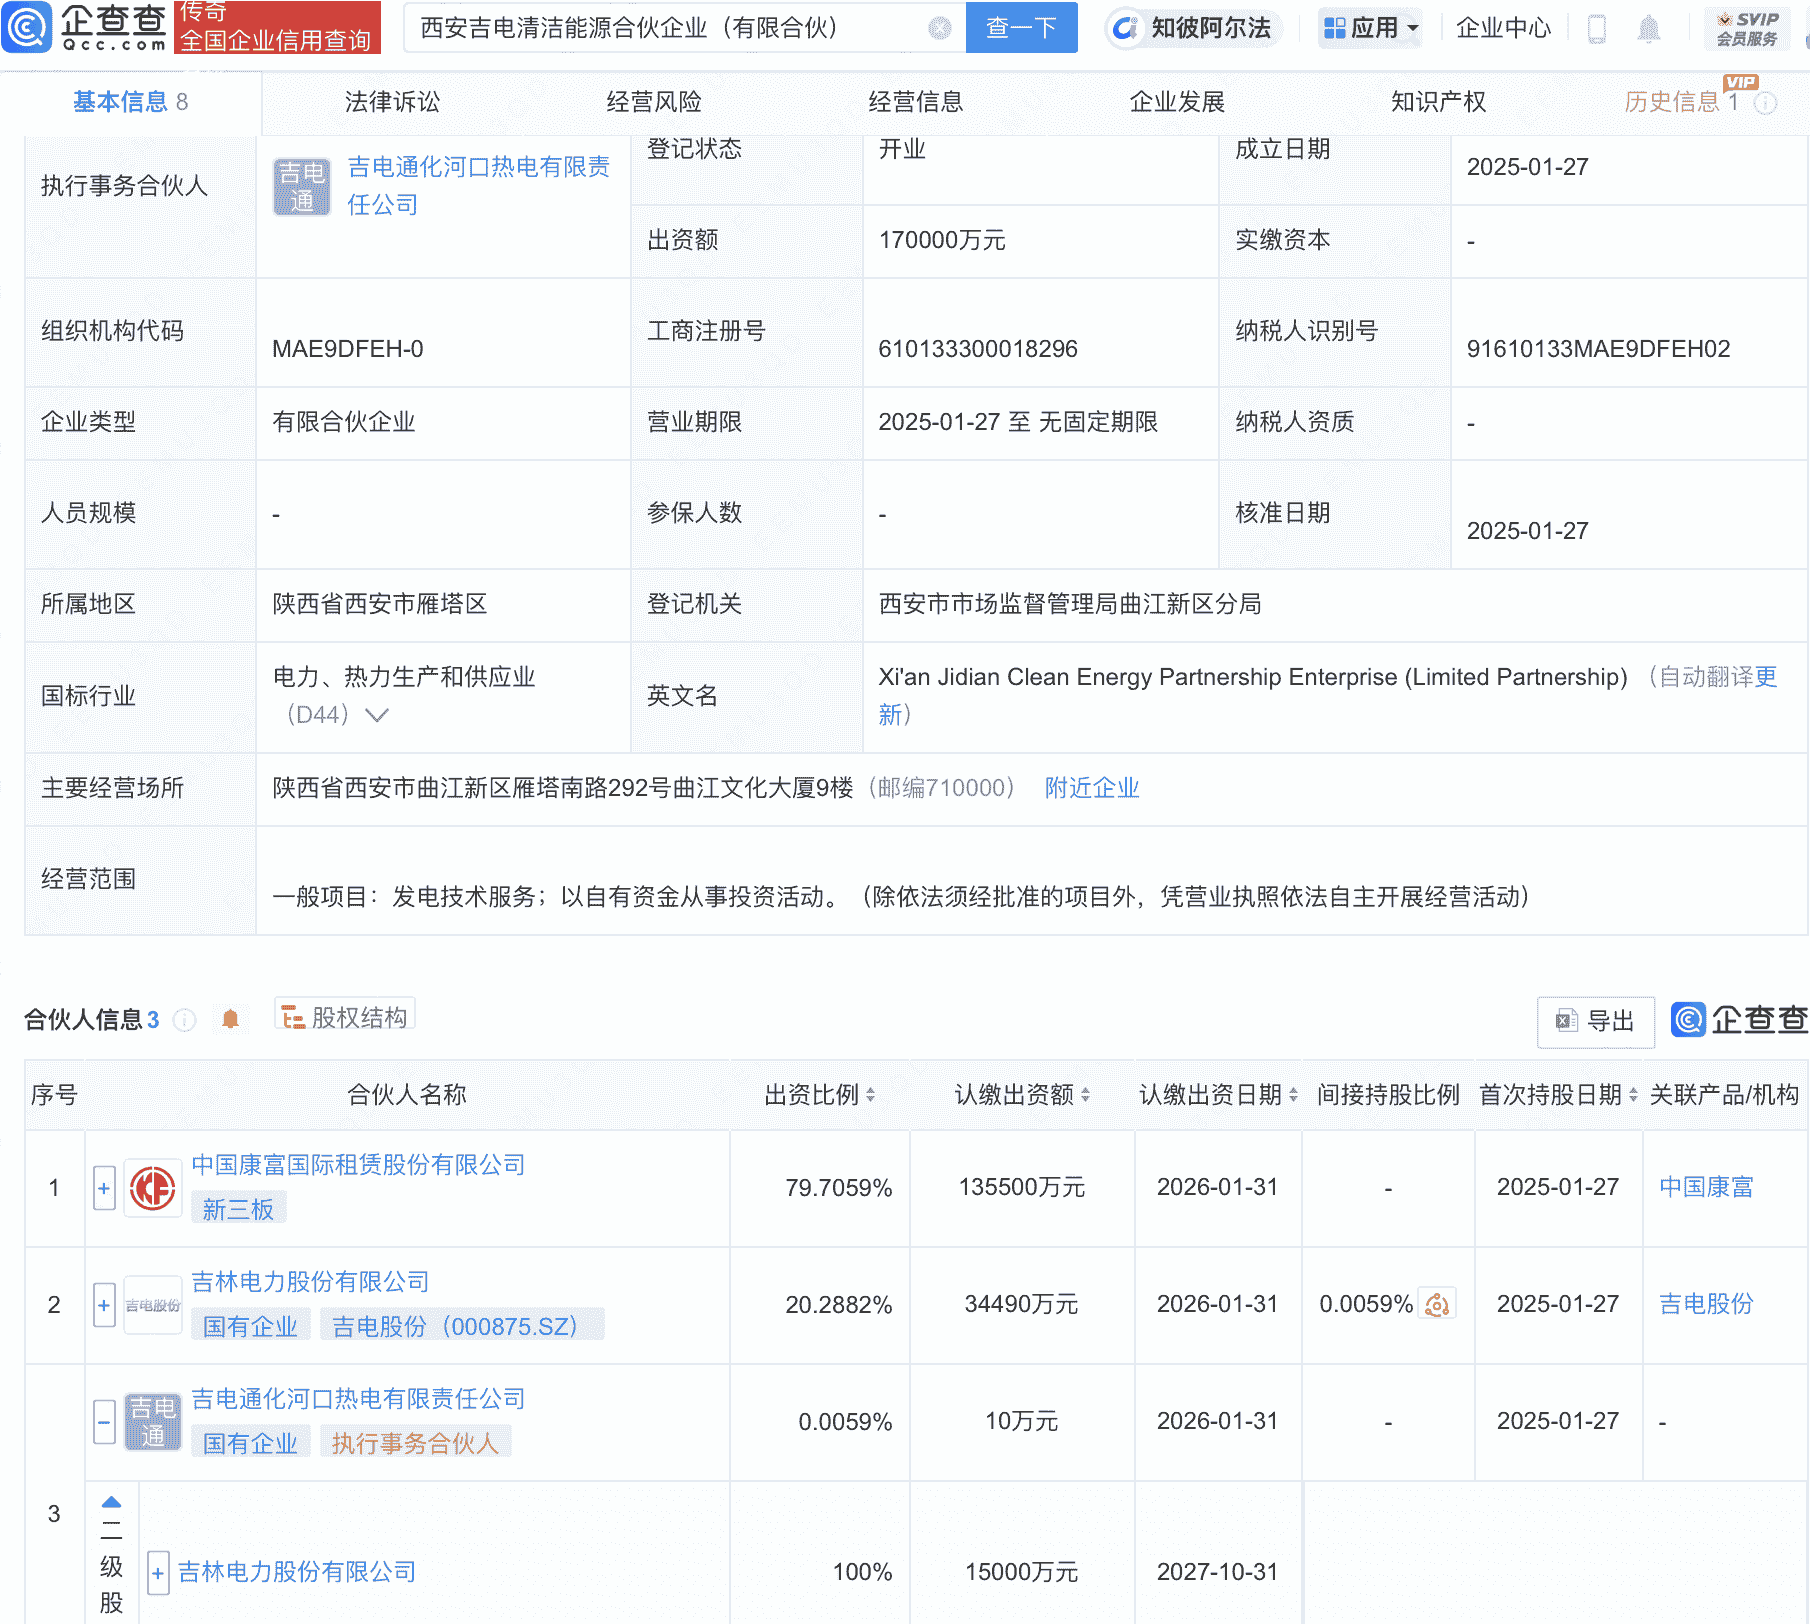This screenshot has height=1624, width=1810.
Task: Expand 中国康富国际租赁 partner row
Action: point(103,1187)
